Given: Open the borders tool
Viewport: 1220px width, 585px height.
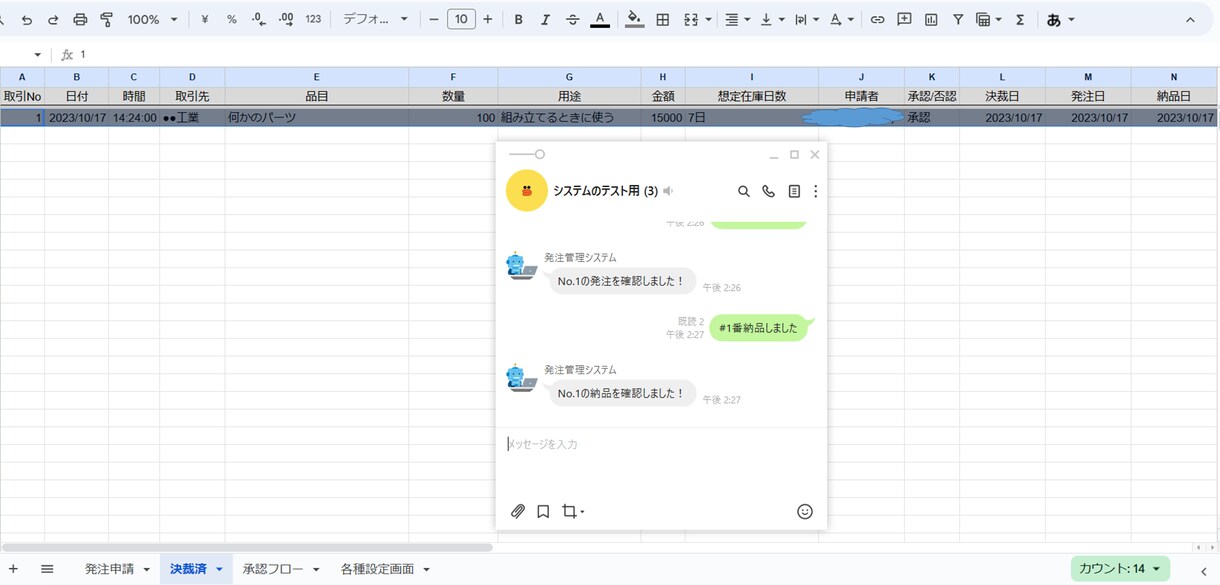Looking at the screenshot, I should tap(662, 19).
